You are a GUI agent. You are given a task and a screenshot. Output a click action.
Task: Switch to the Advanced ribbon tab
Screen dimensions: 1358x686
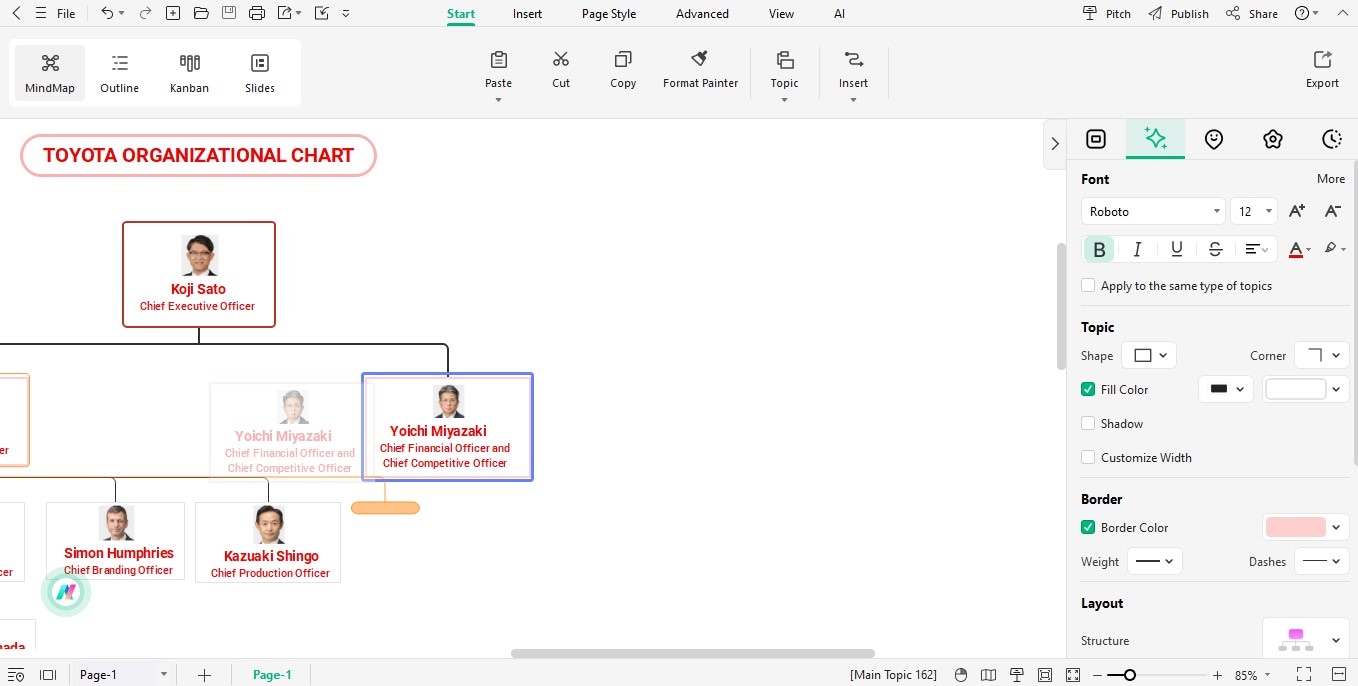pos(702,14)
